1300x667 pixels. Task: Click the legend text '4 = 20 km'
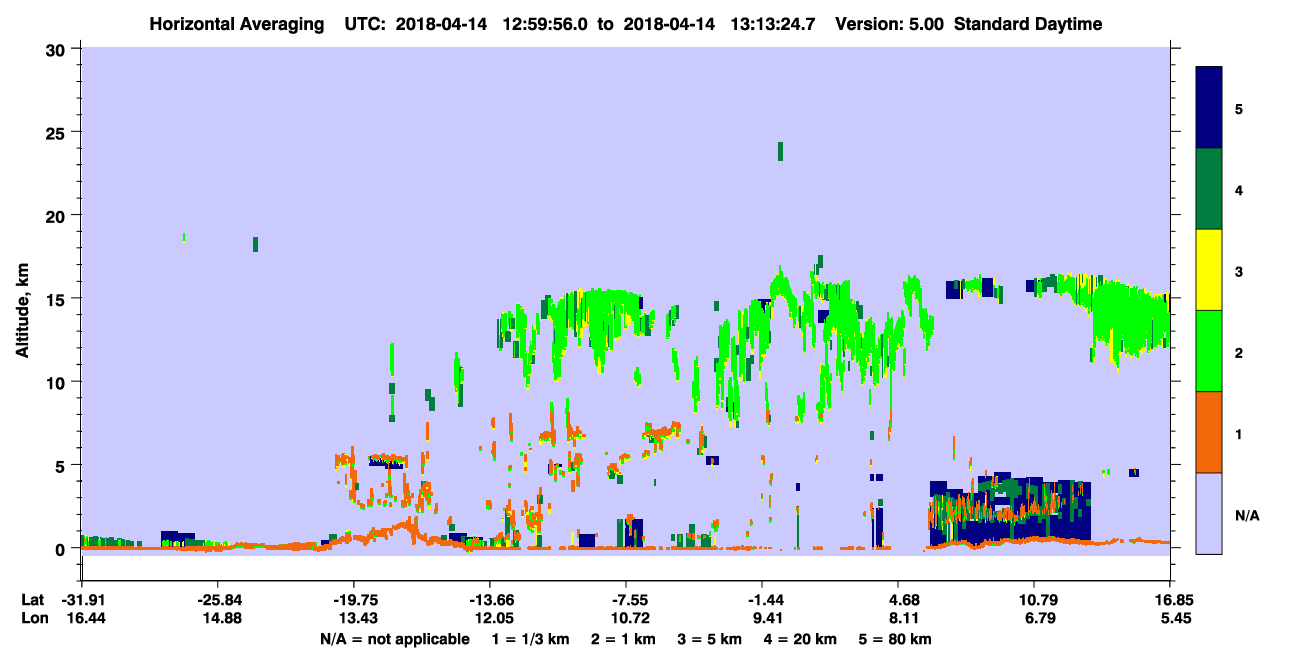799,639
